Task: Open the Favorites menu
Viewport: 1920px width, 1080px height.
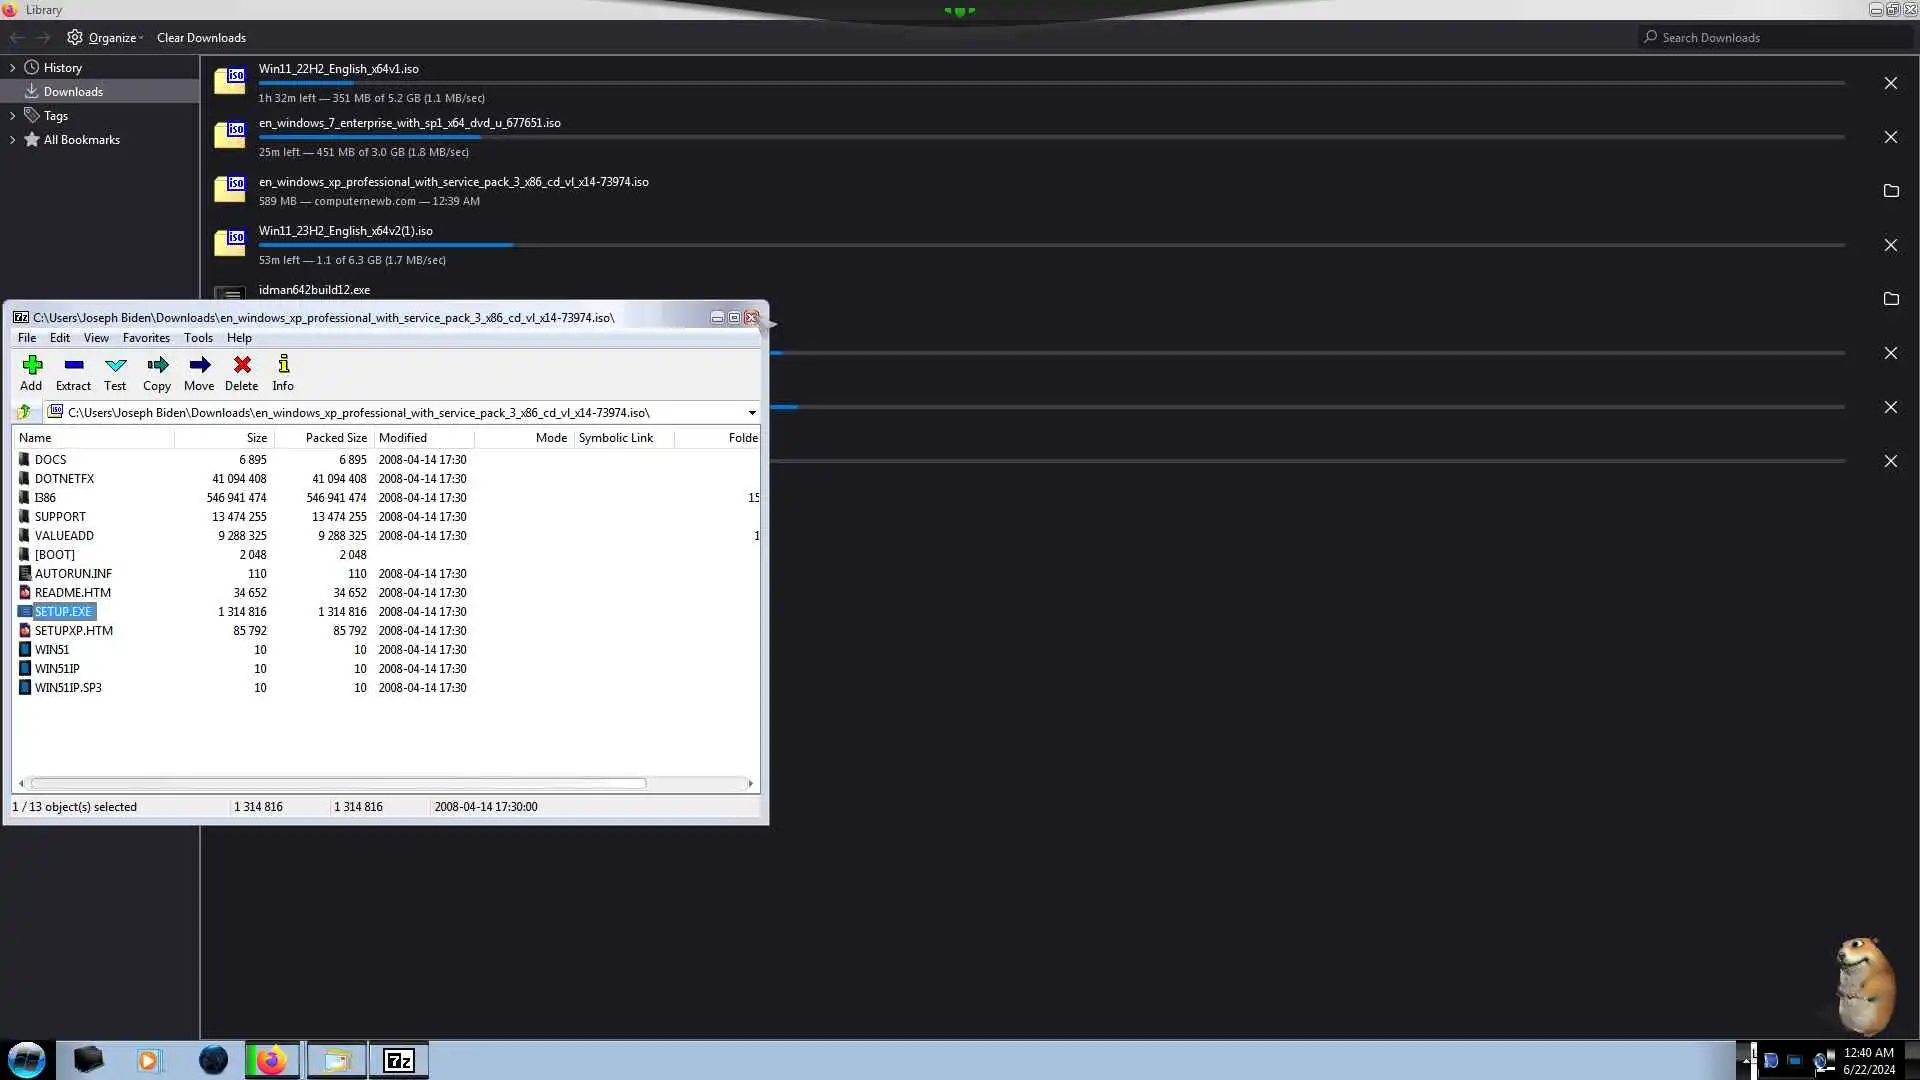Action: 146,338
